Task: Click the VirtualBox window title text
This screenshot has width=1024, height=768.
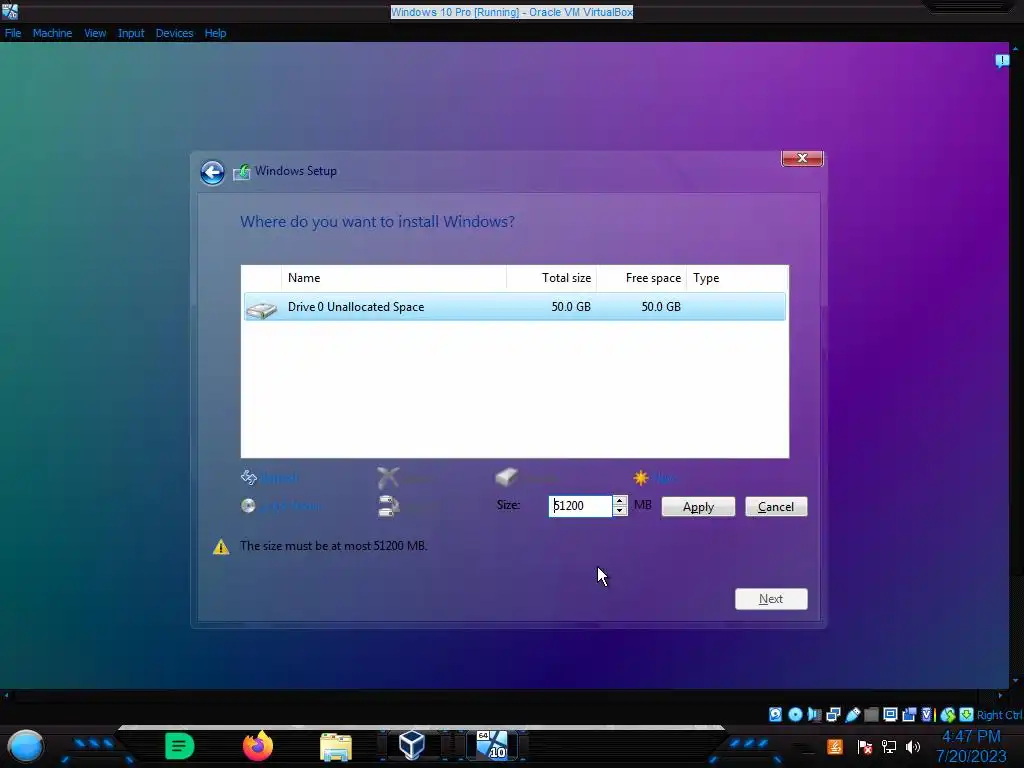Action: 512,12
